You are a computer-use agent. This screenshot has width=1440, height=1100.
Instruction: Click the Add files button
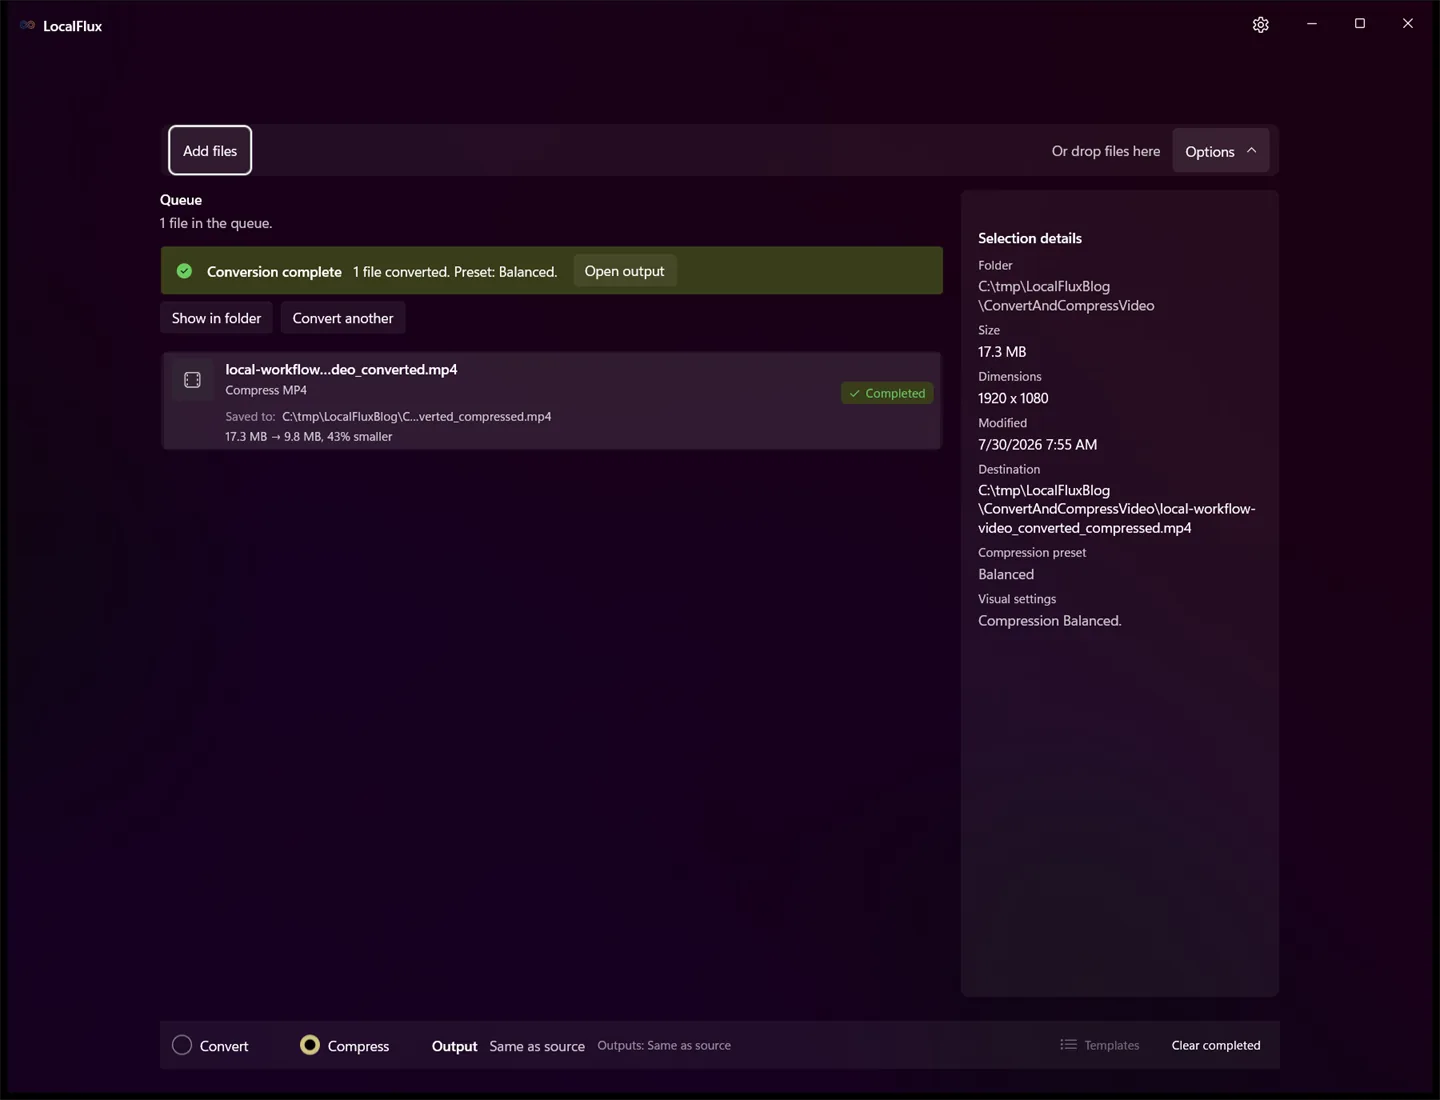coord(210,151)
